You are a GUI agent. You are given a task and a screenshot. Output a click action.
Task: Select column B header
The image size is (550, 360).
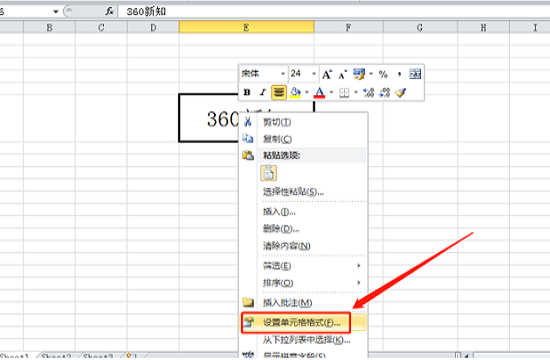pyautogui.click(x=49, y=27)
